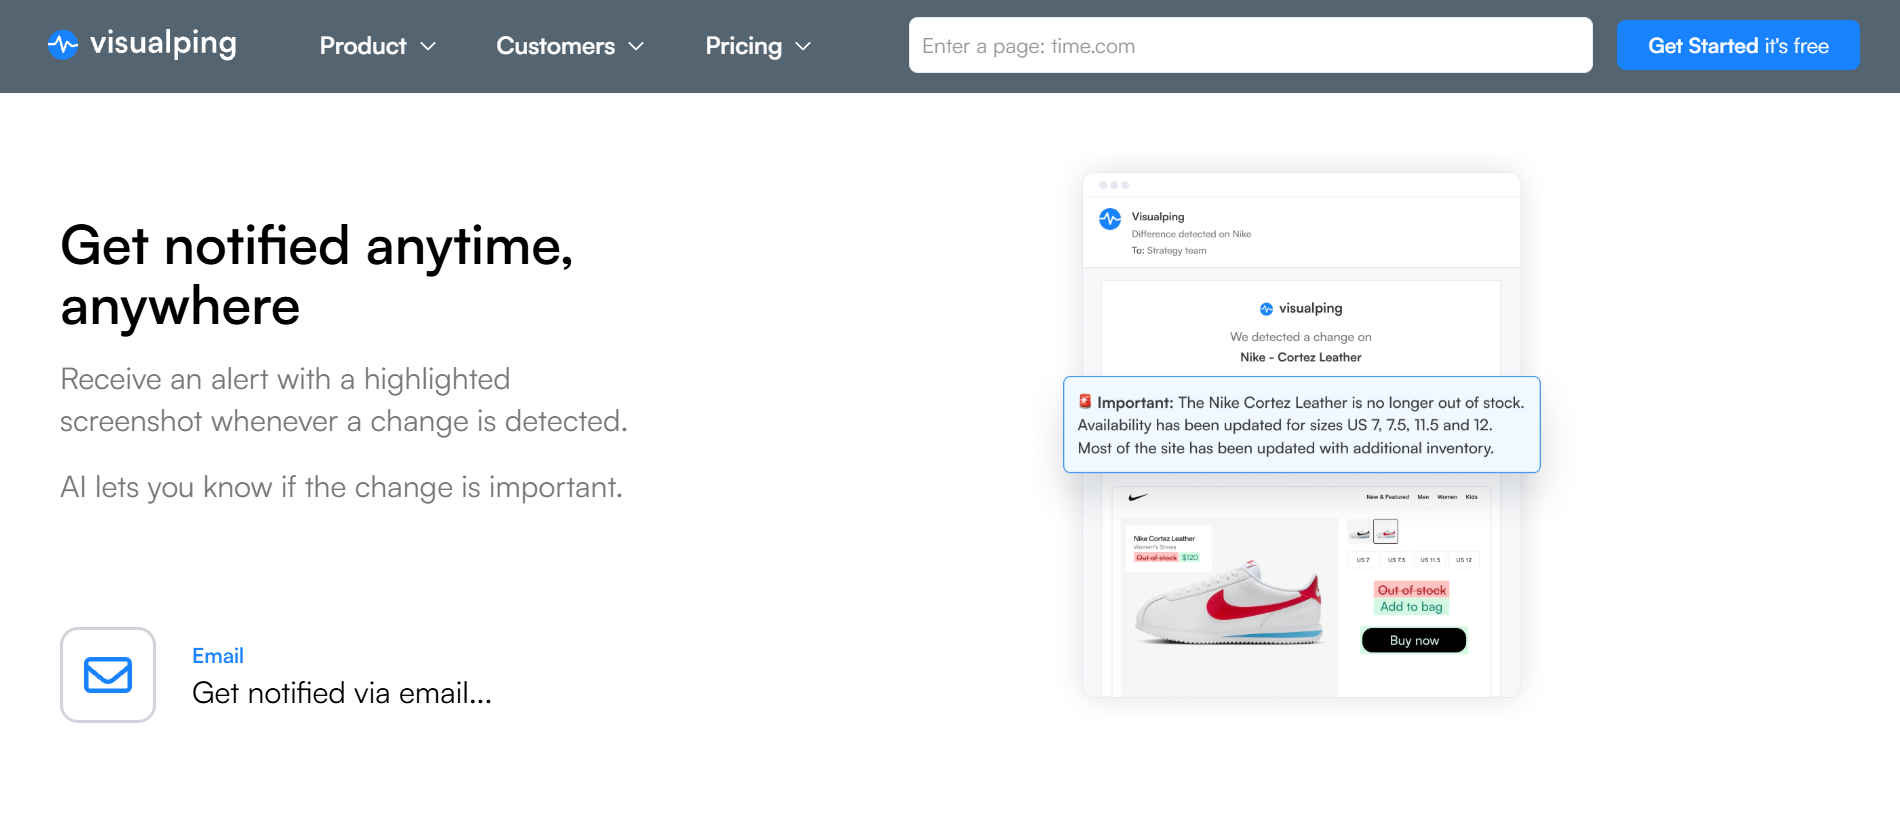The width and height of the screenshot is (1900, 831).
Task: Choose size US 12 in preview
Action: [1464, 560]
